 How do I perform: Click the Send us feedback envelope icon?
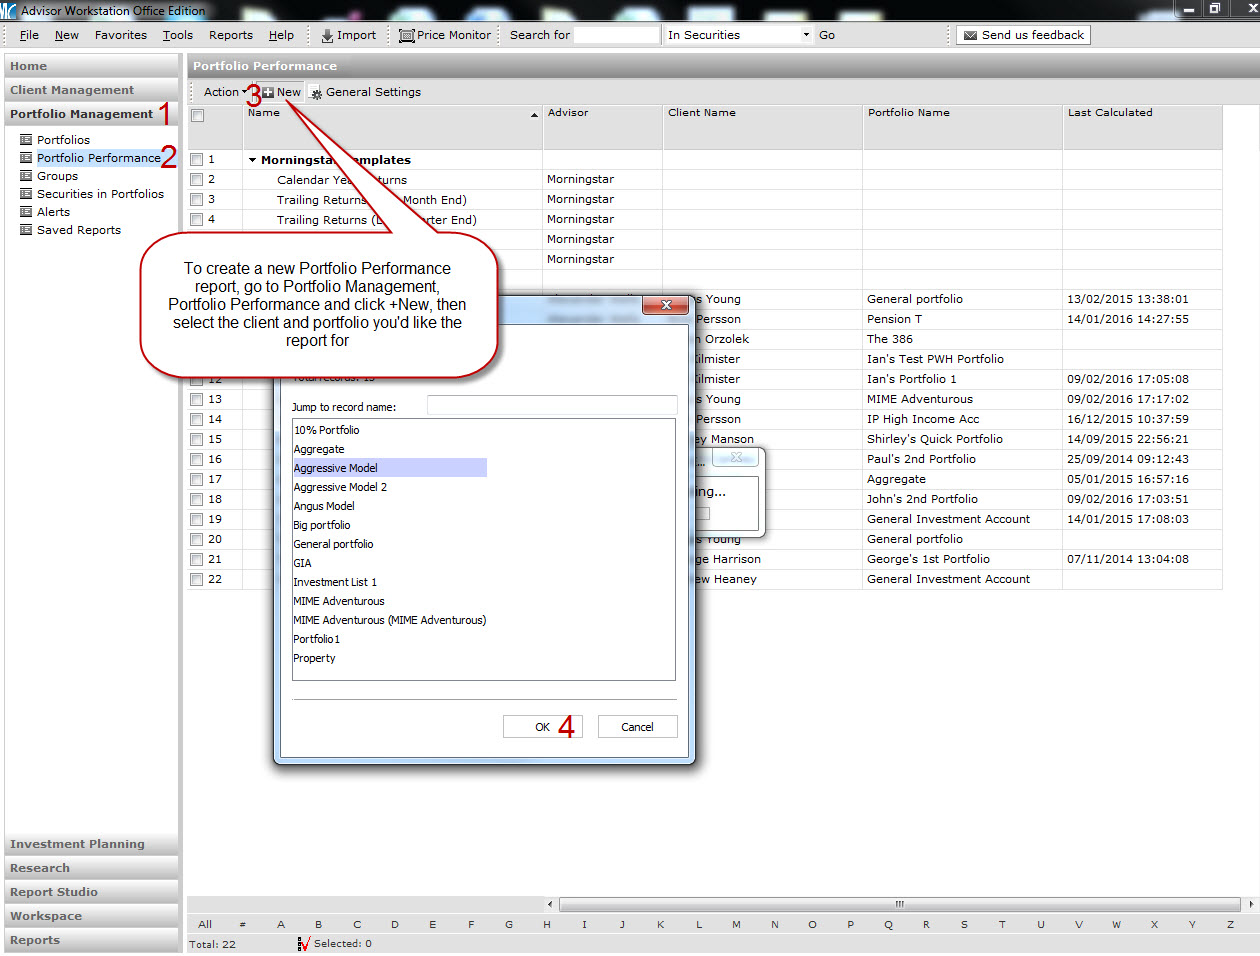point(969,36)
